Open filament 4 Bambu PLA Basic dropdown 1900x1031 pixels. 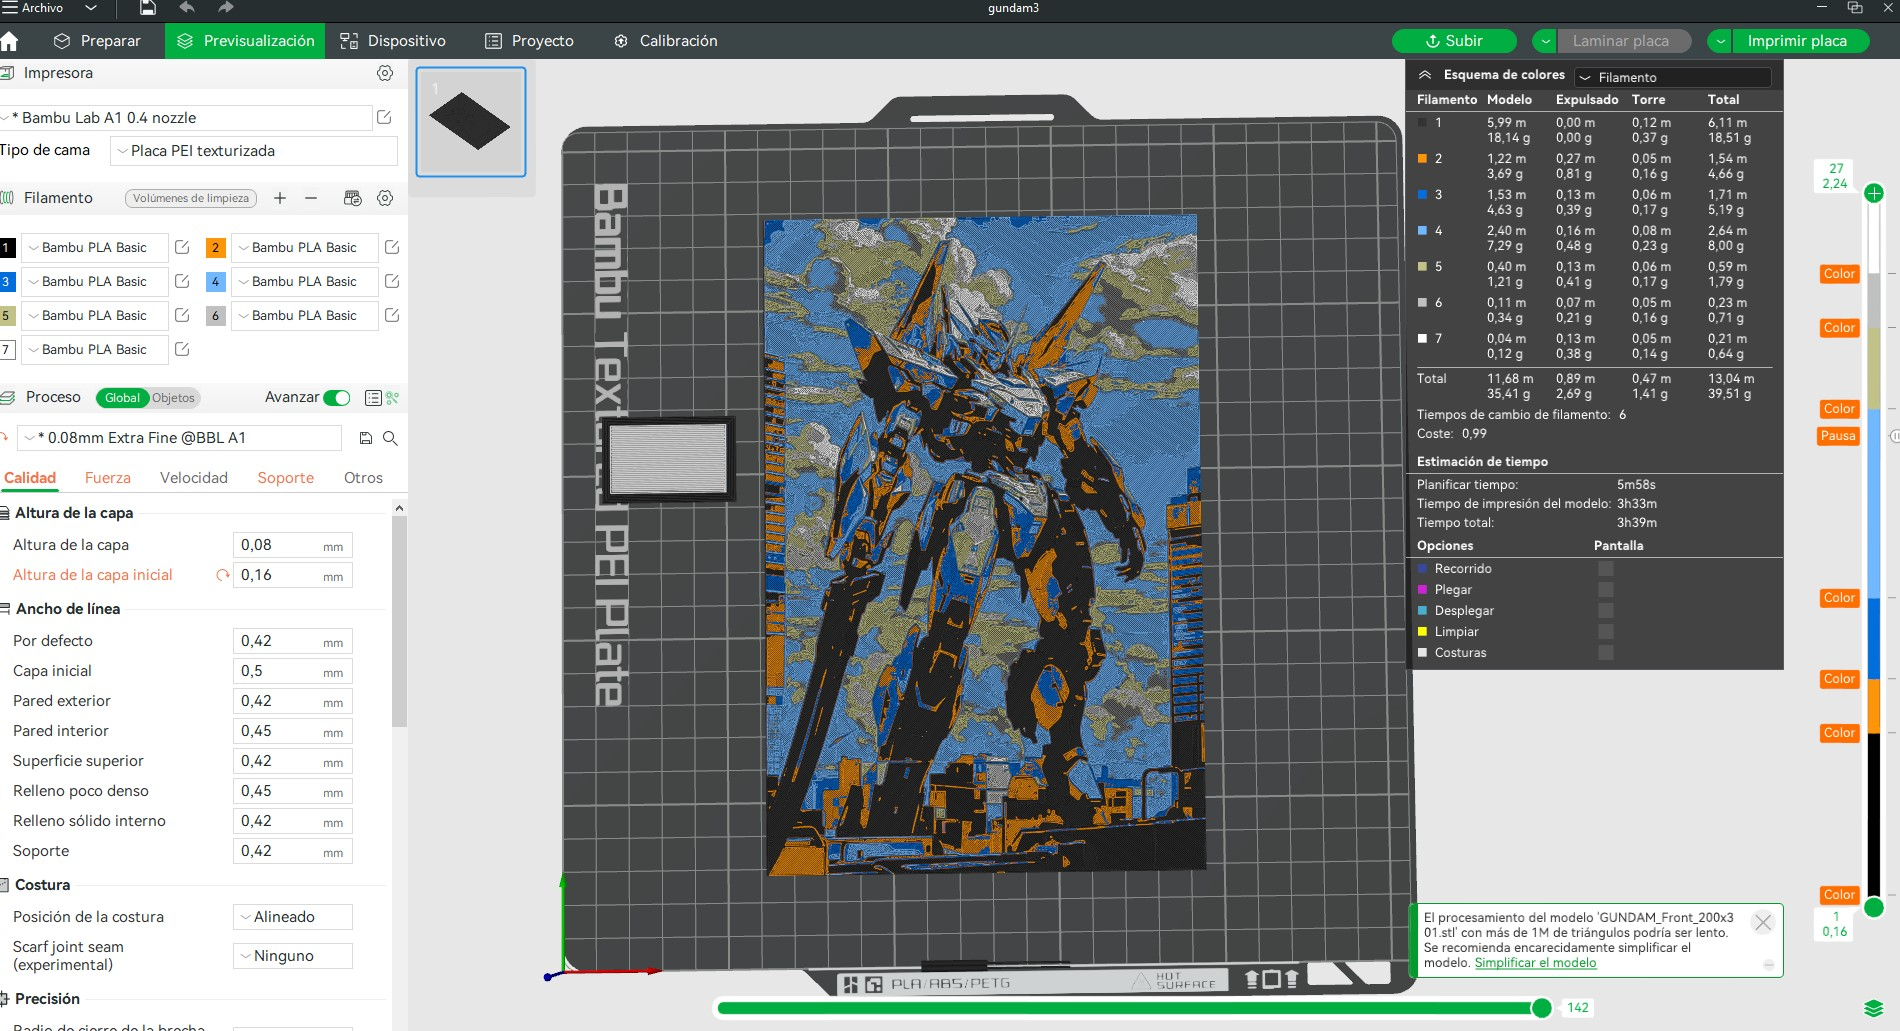click(304, 281)
